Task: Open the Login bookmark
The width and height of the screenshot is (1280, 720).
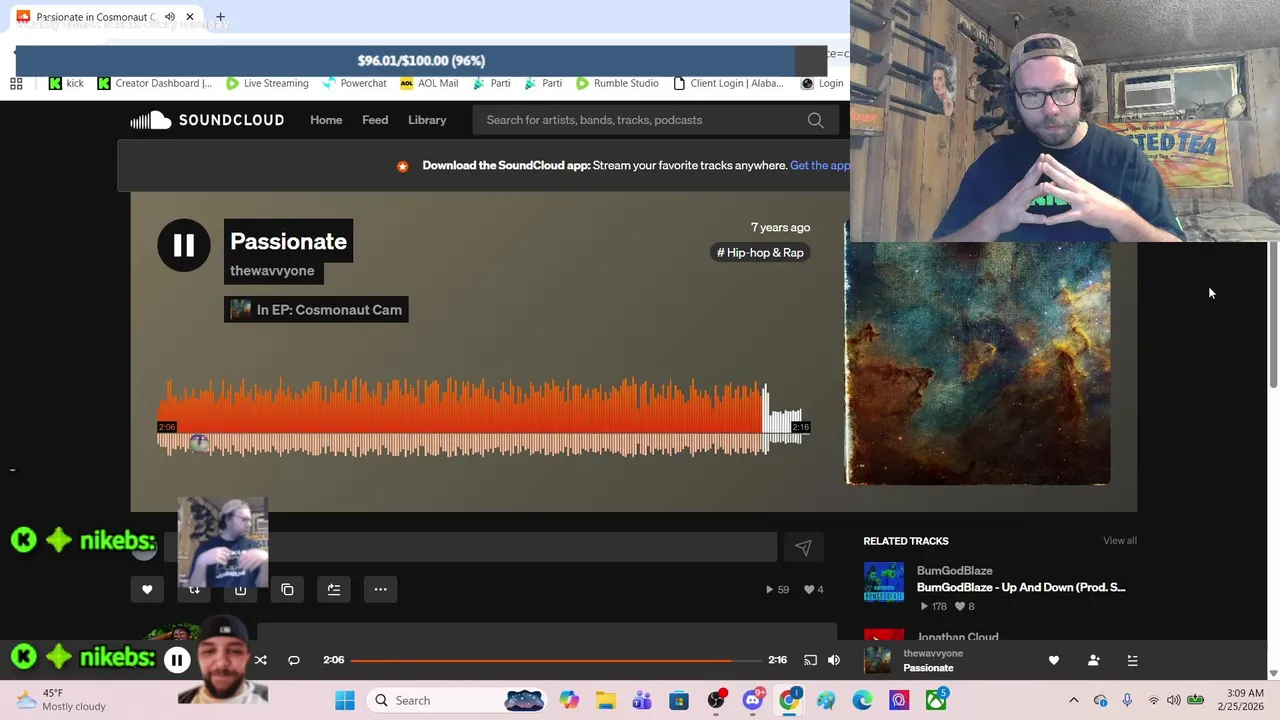Action: (822, 83)
